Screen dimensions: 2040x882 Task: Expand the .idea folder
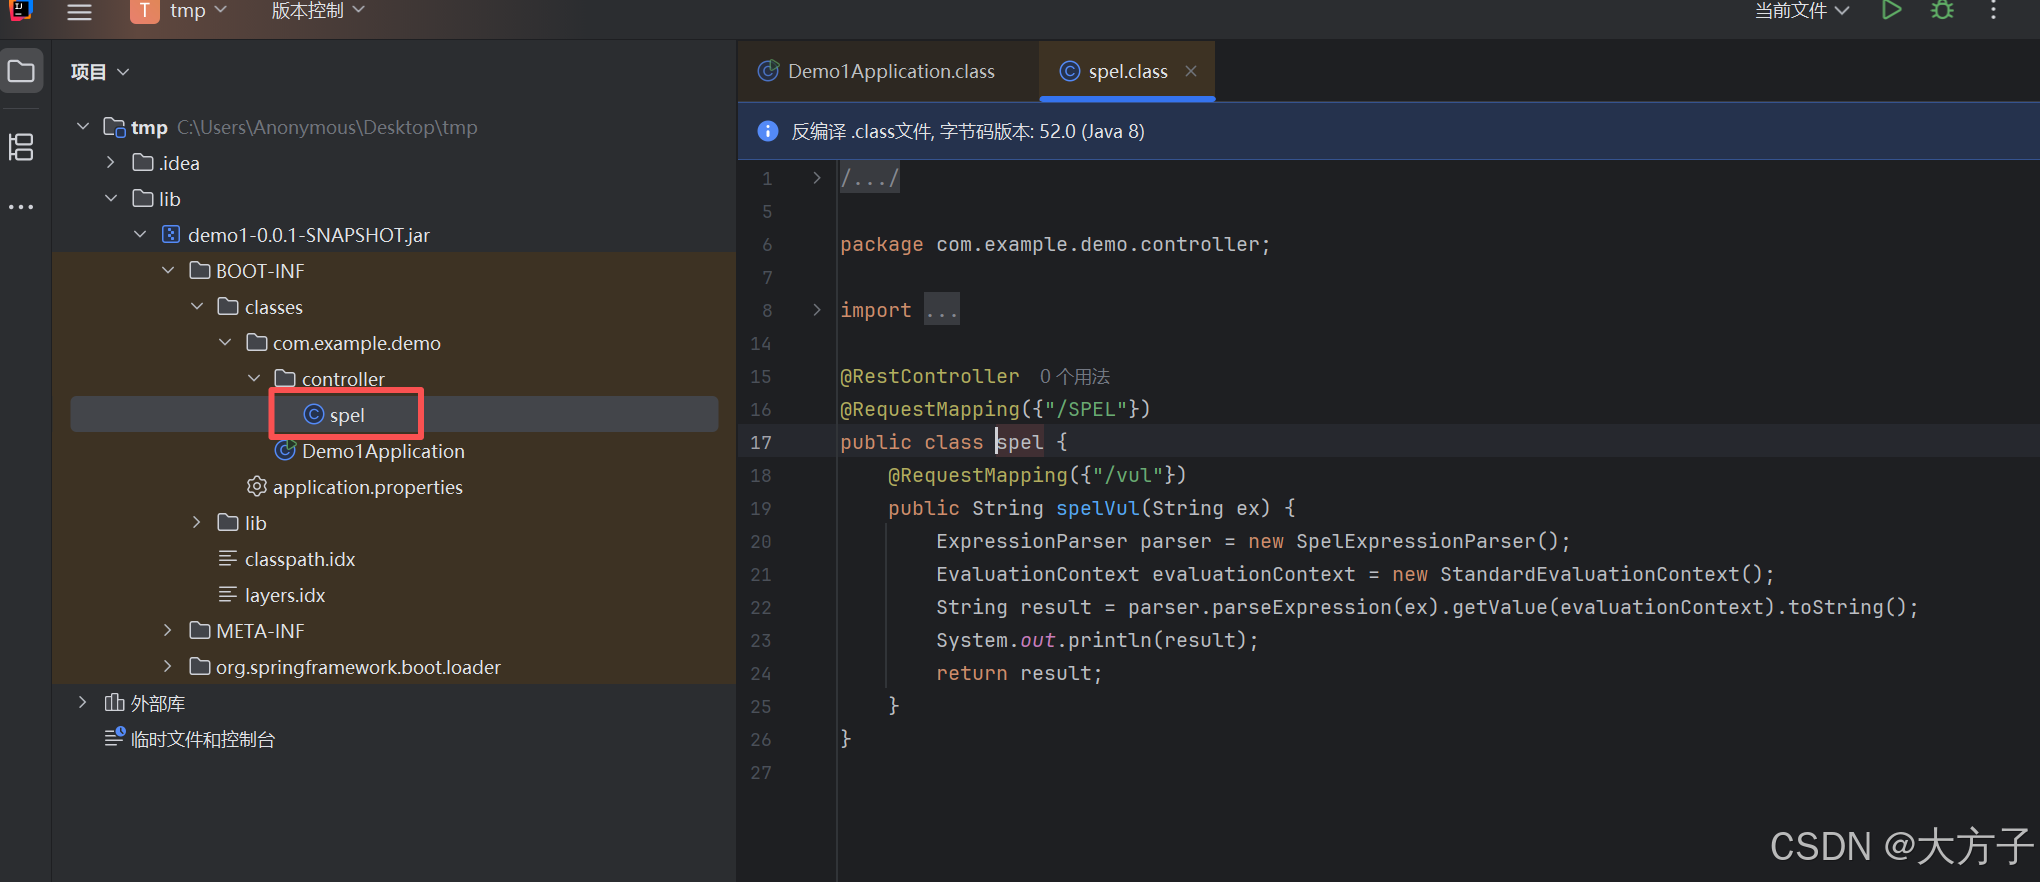tap(111, 162)
